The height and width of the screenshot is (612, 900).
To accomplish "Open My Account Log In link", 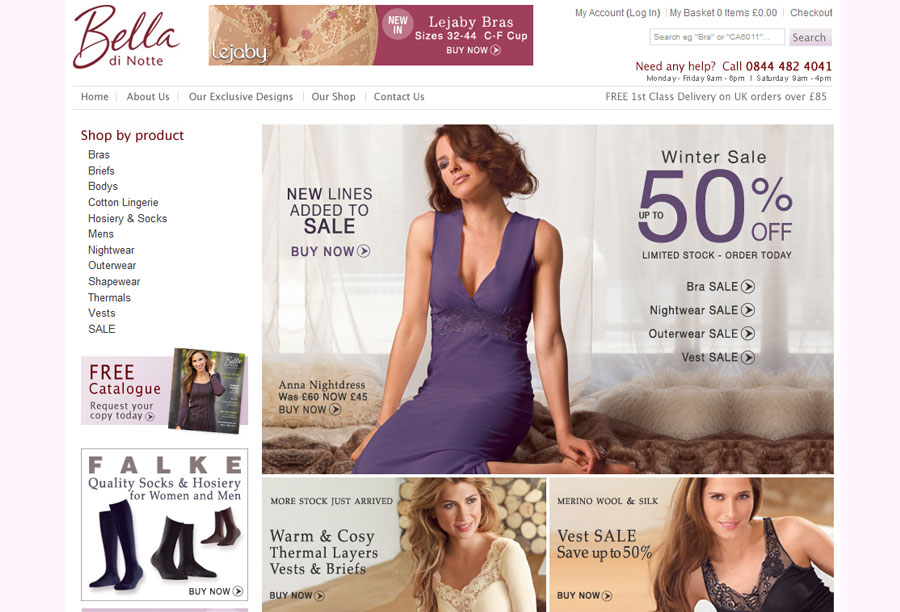I will point(618,13).
